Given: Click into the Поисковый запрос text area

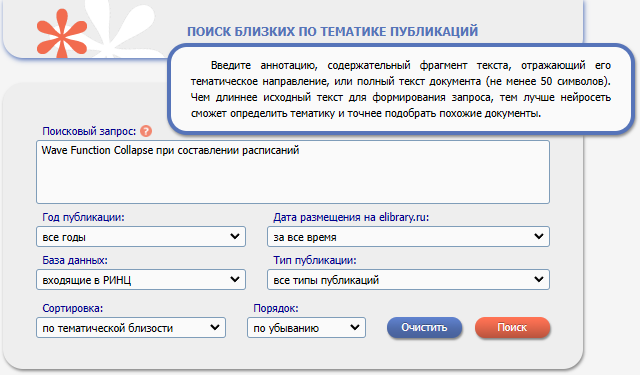Looking at the screenshot, I should [x=293, y=172].
